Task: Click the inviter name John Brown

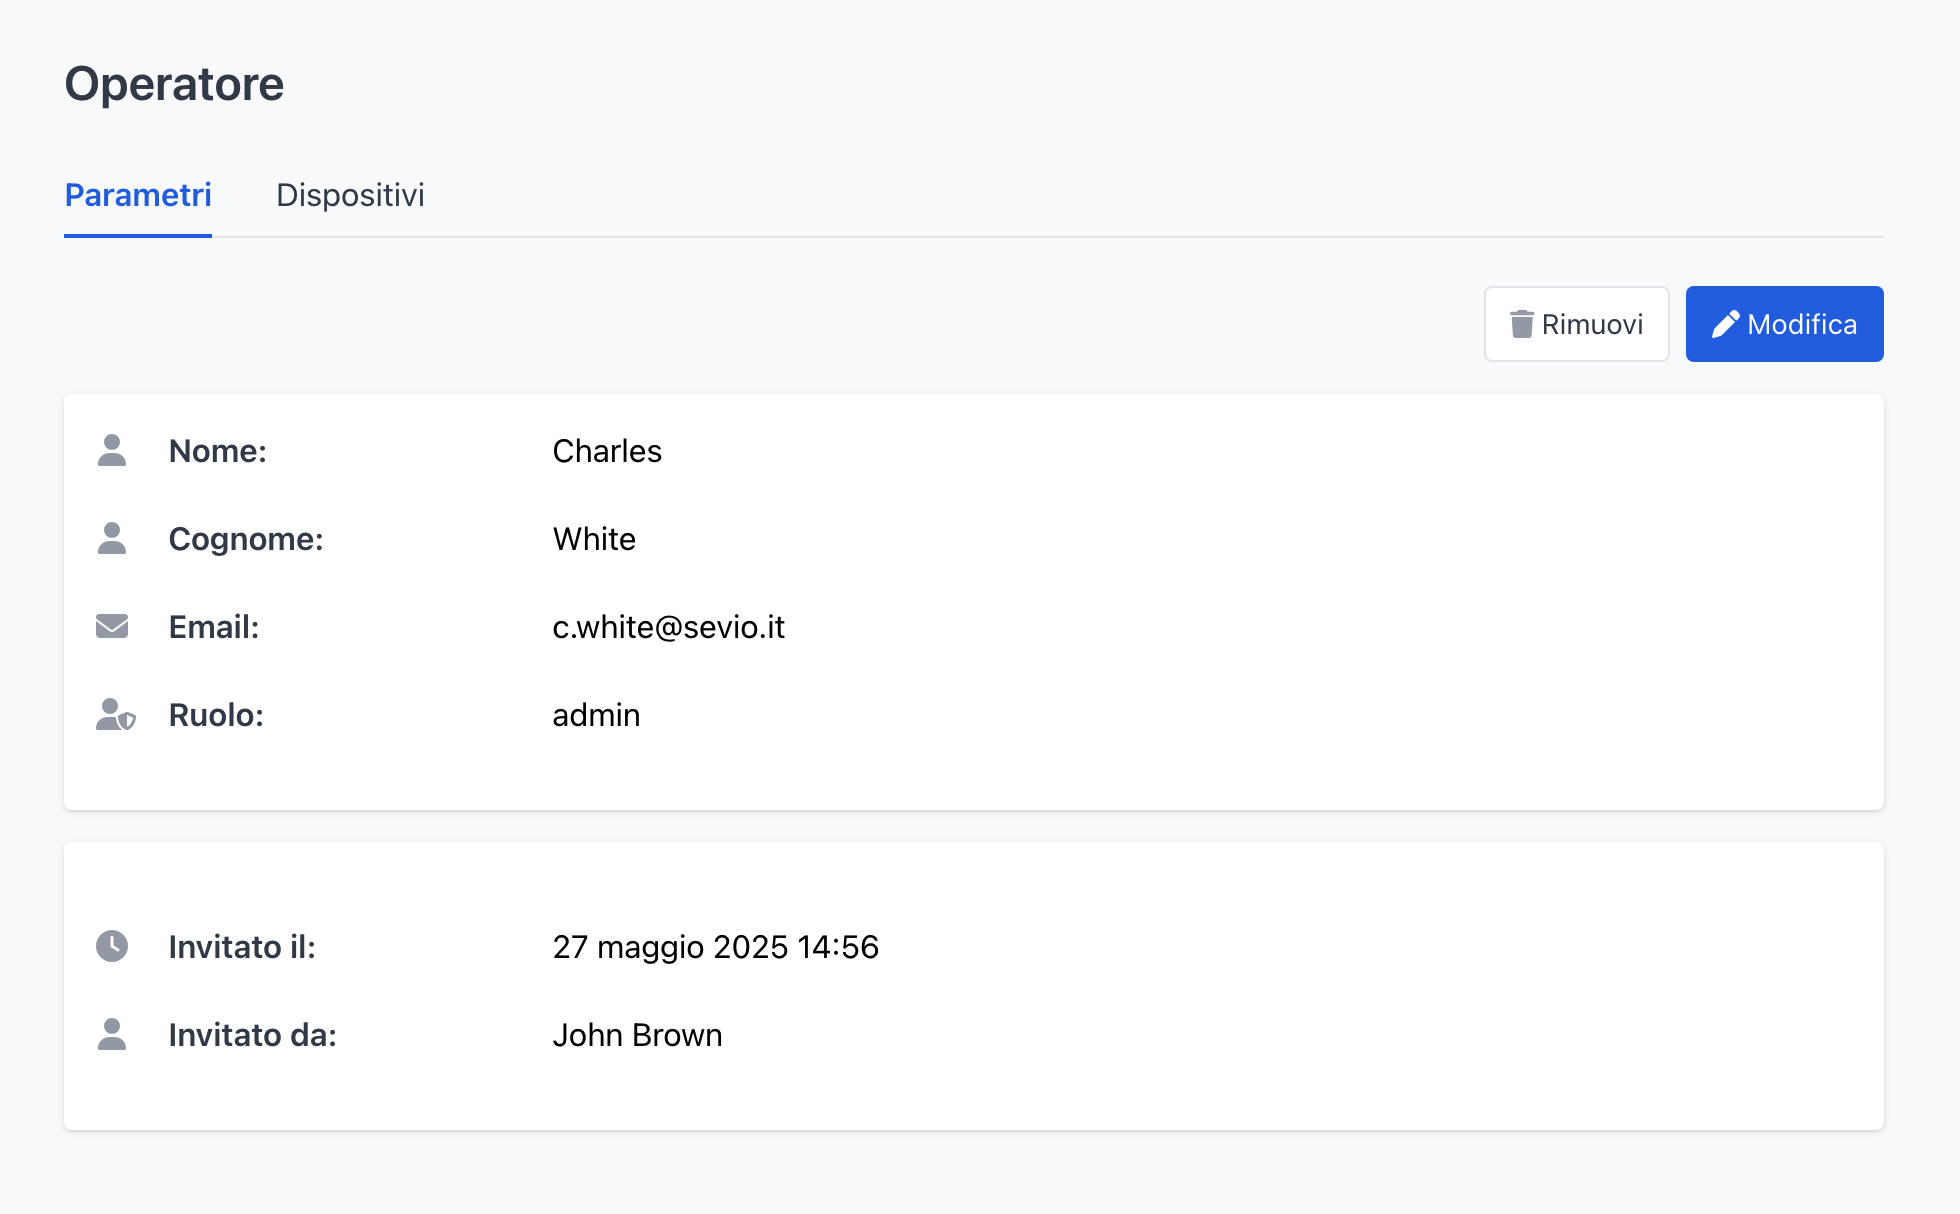Action: pyautogui.click(x=637, y=1035)
